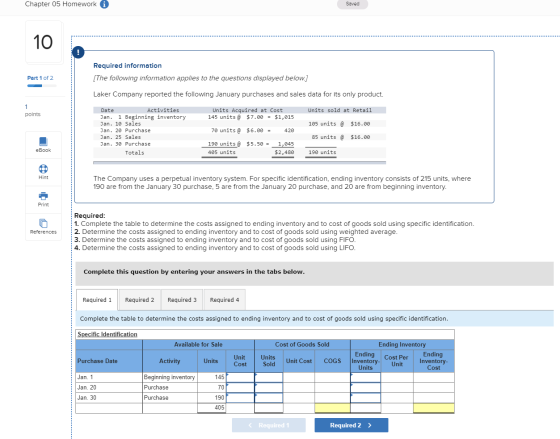Click the yellow COGS total cell

(x=332, y=408)
